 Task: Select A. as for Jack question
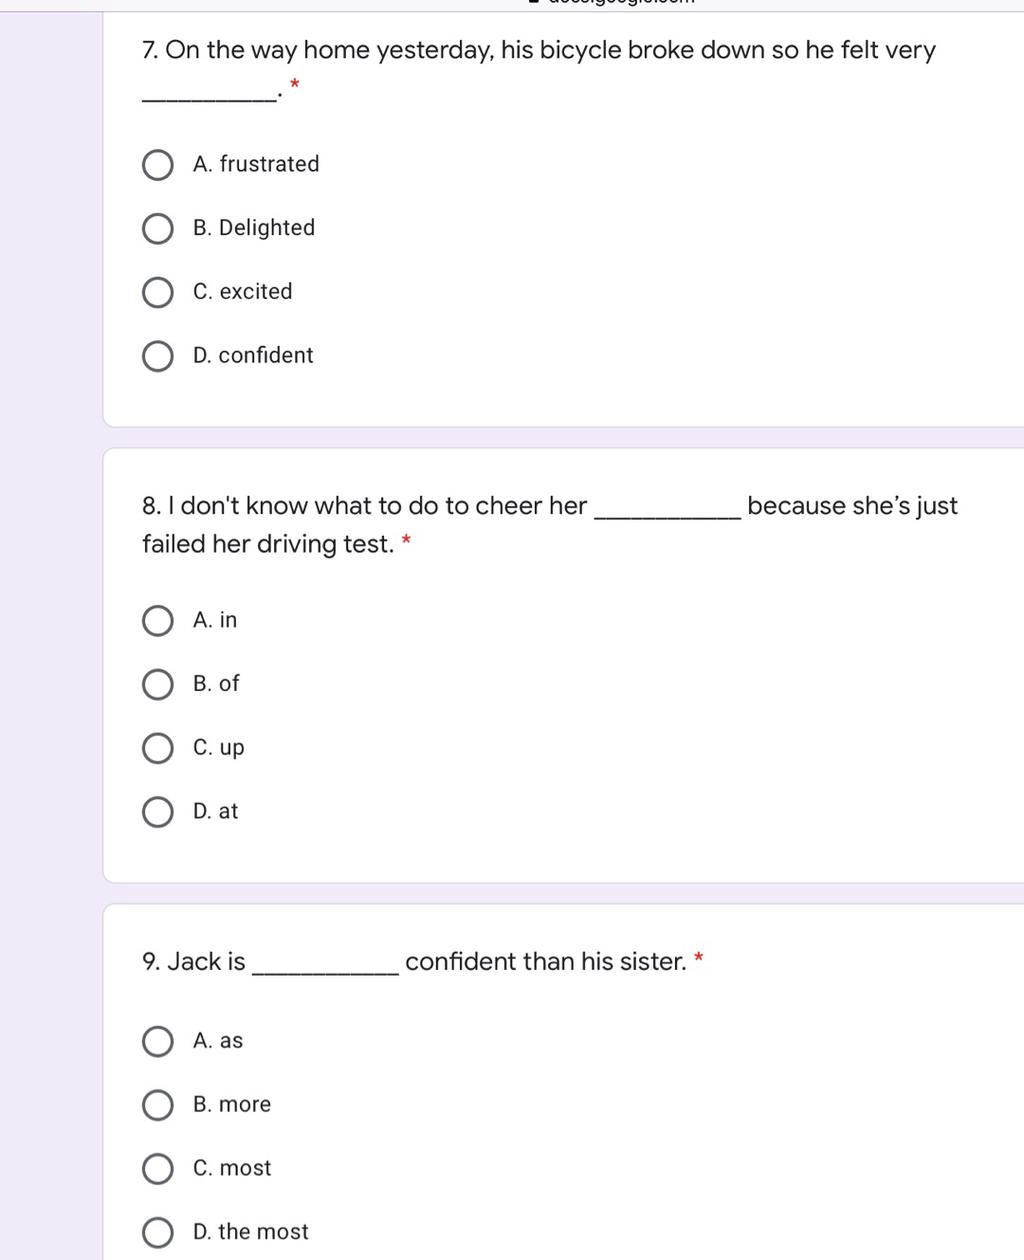pyautogui.click(x=157, y=1042)
